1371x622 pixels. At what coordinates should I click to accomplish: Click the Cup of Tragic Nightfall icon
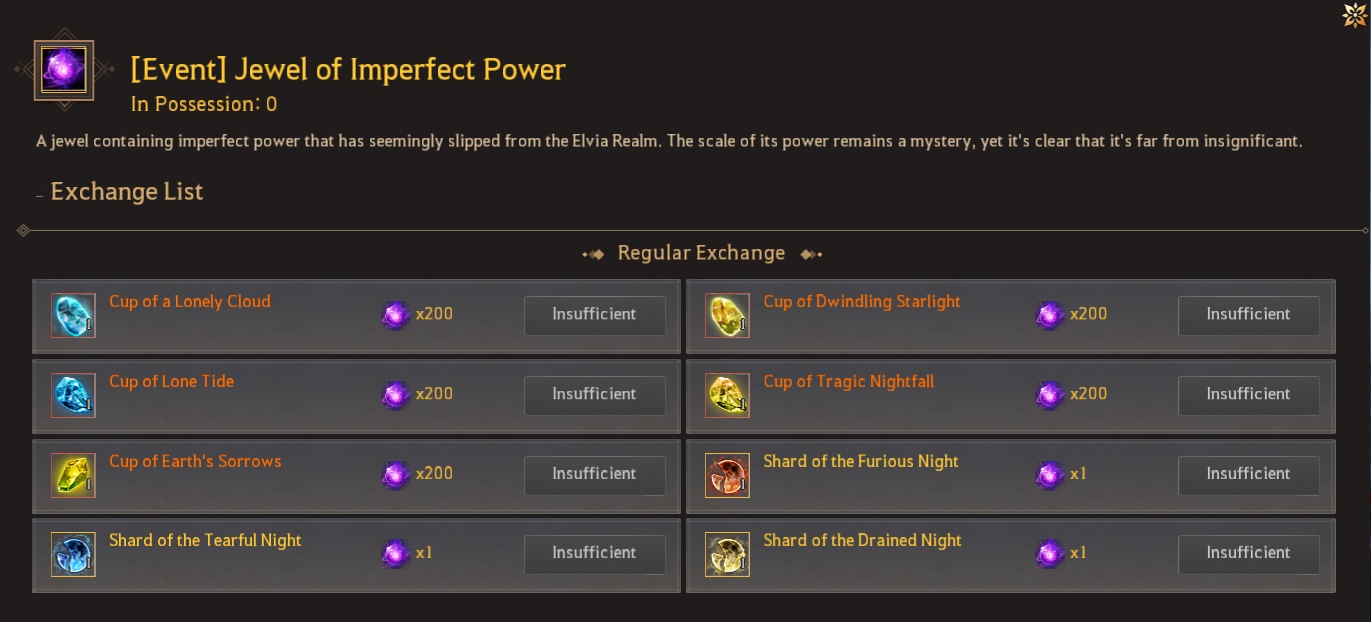pyautogui.click(x=727, y=396)
